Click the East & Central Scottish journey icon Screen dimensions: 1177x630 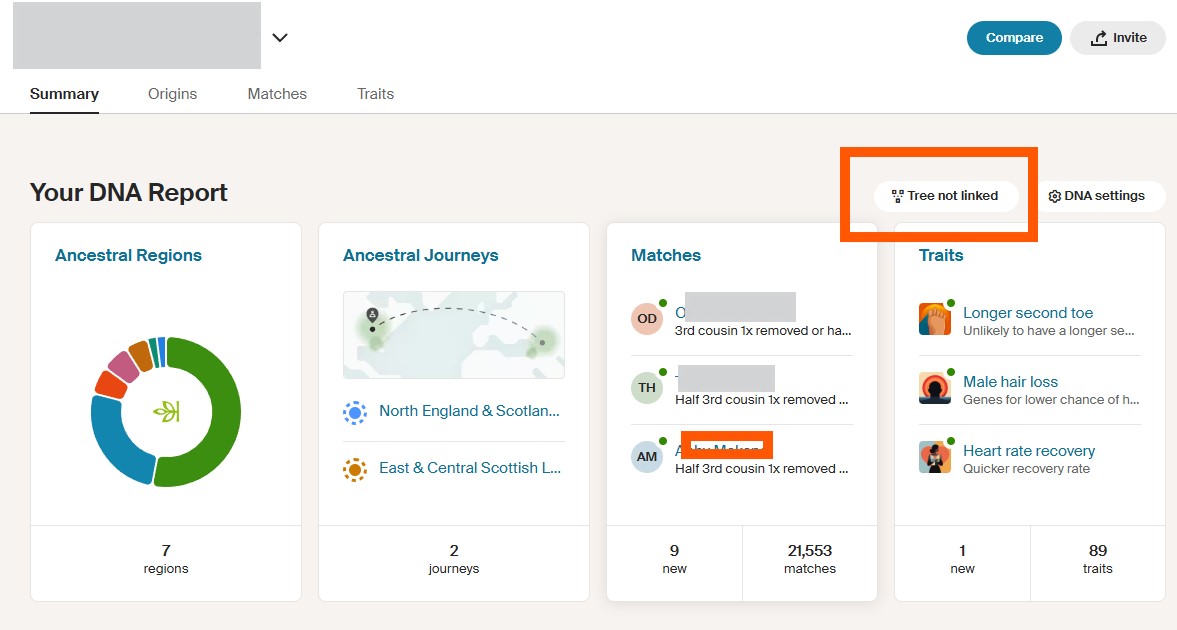pyautogui.click(x=354, y=469)
